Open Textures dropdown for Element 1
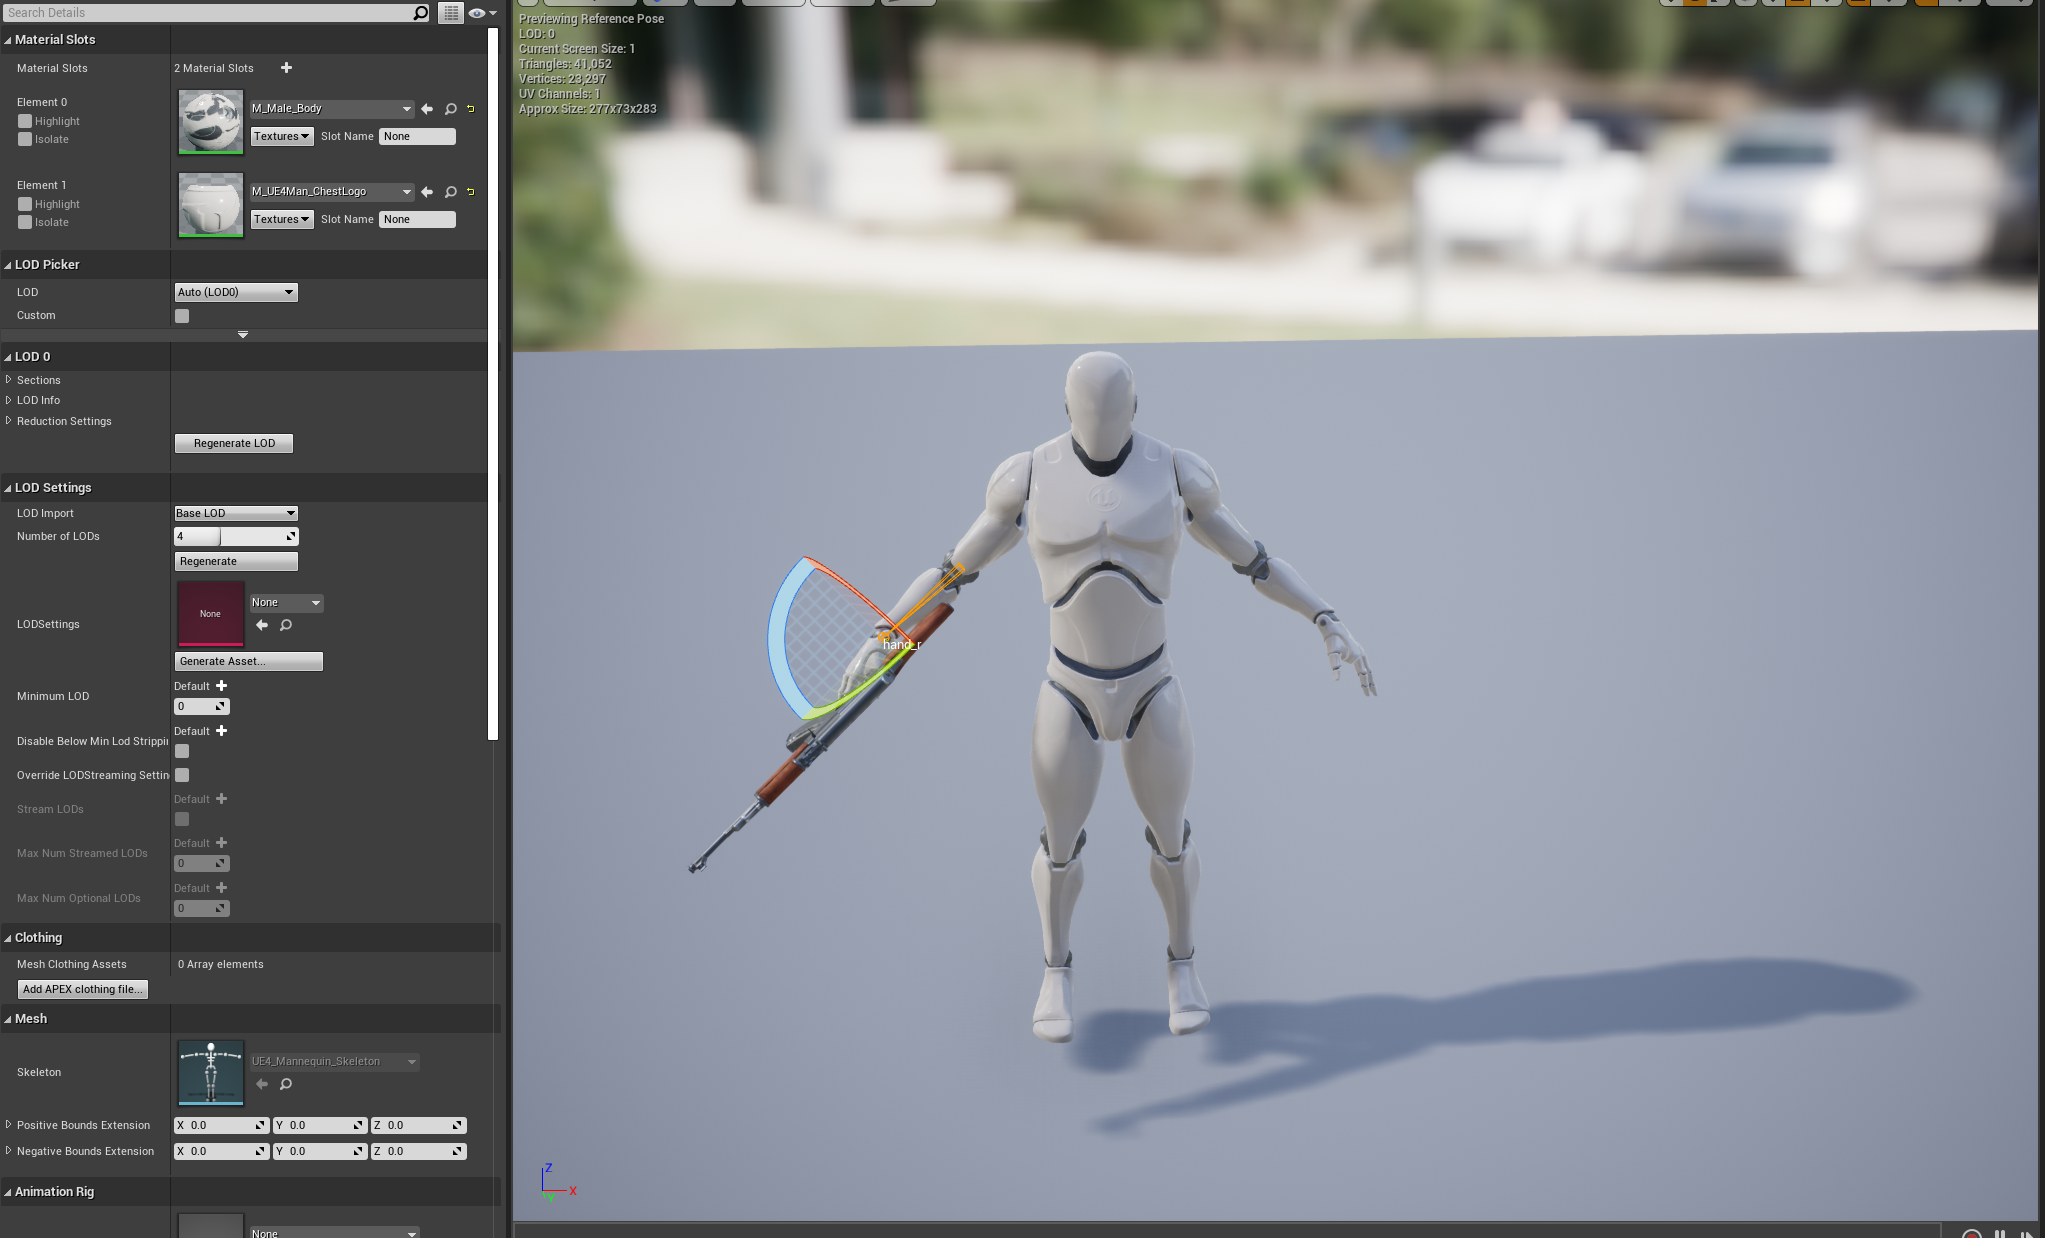 pos(281,219)
